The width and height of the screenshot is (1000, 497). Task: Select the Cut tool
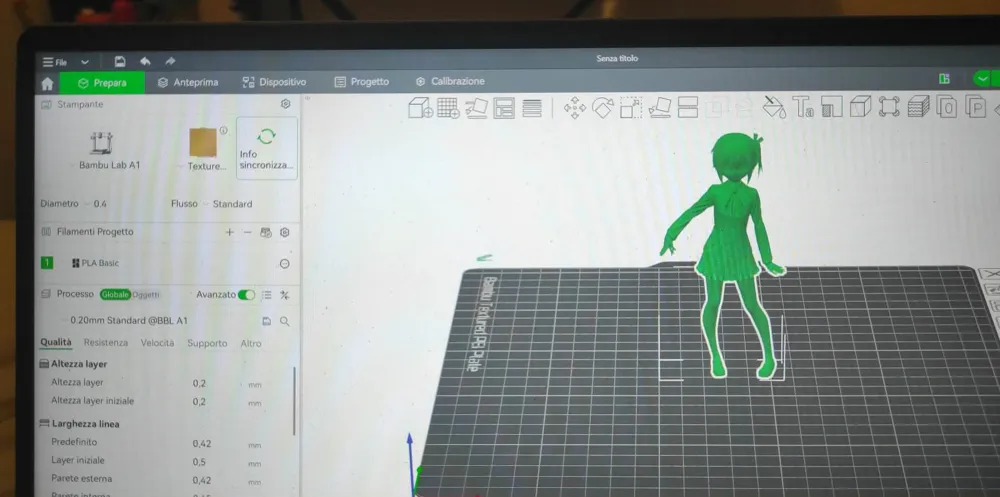coord(688,107)
